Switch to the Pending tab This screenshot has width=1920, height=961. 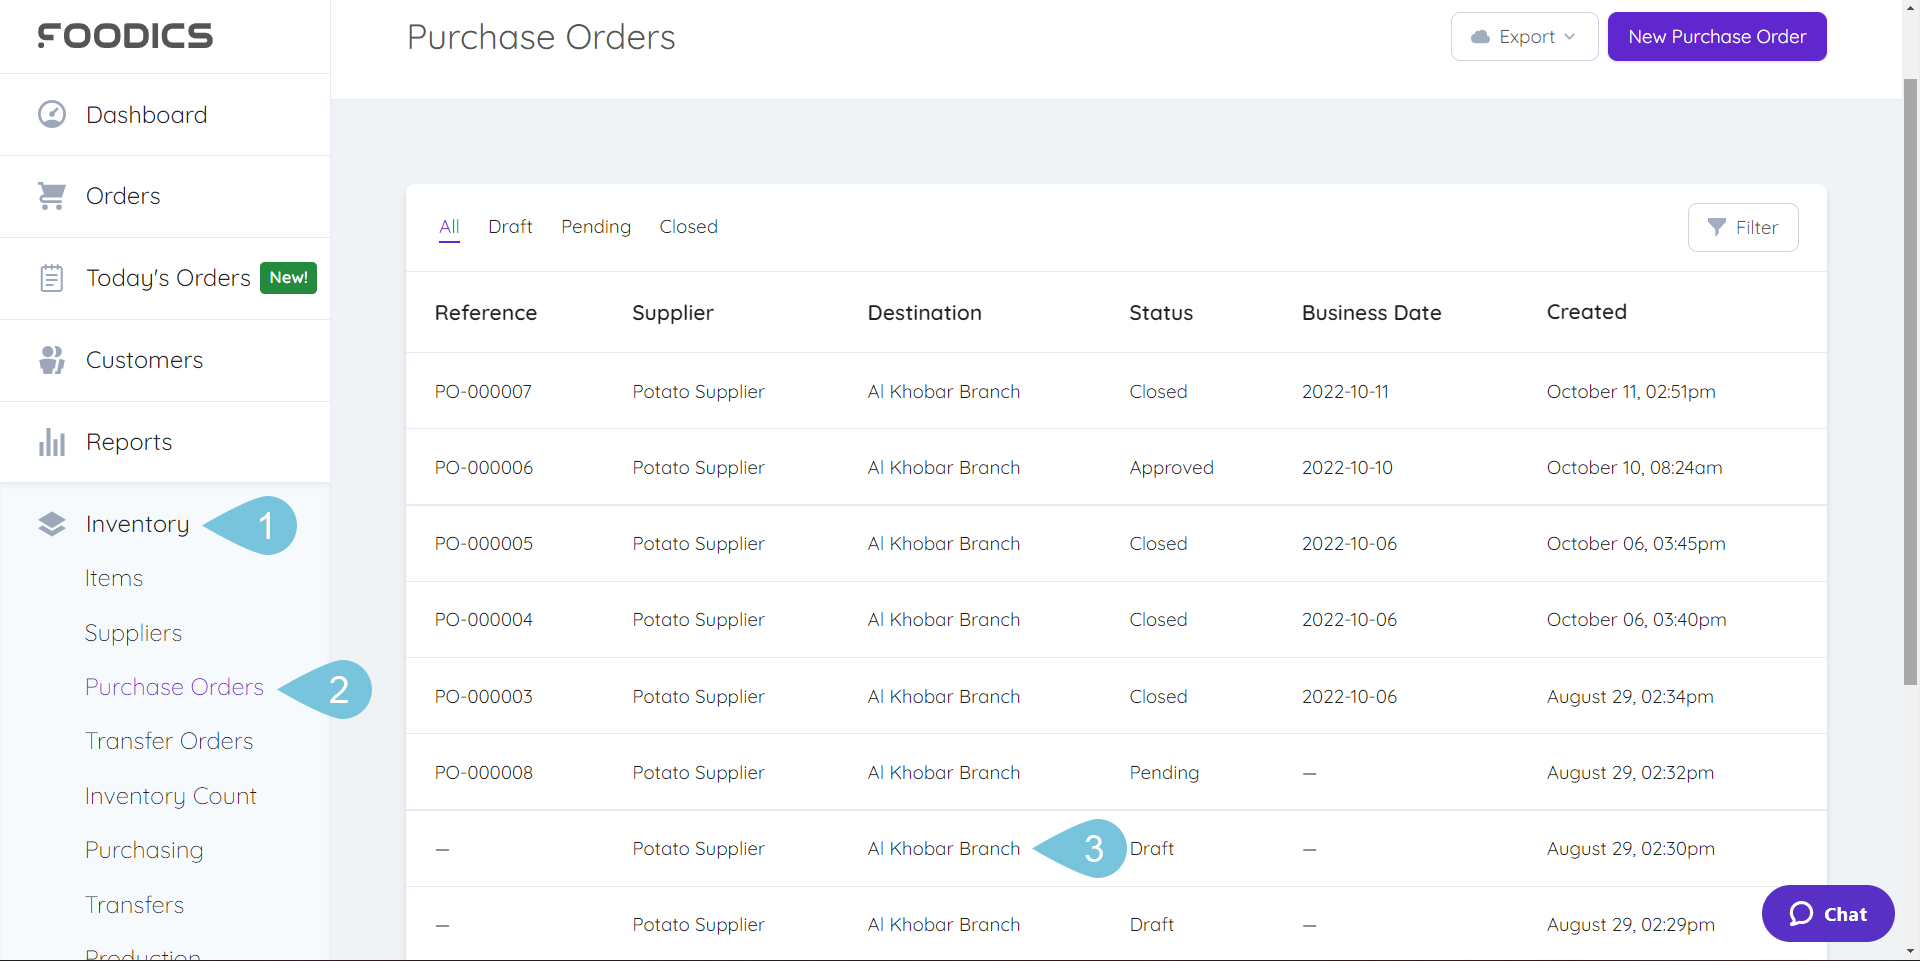[595, 227]
